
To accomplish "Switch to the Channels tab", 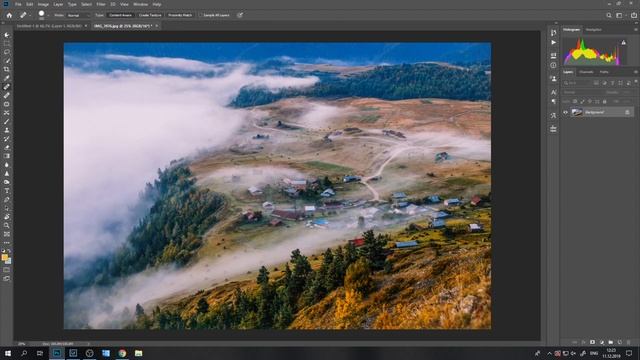I will (x=586, y=72).
